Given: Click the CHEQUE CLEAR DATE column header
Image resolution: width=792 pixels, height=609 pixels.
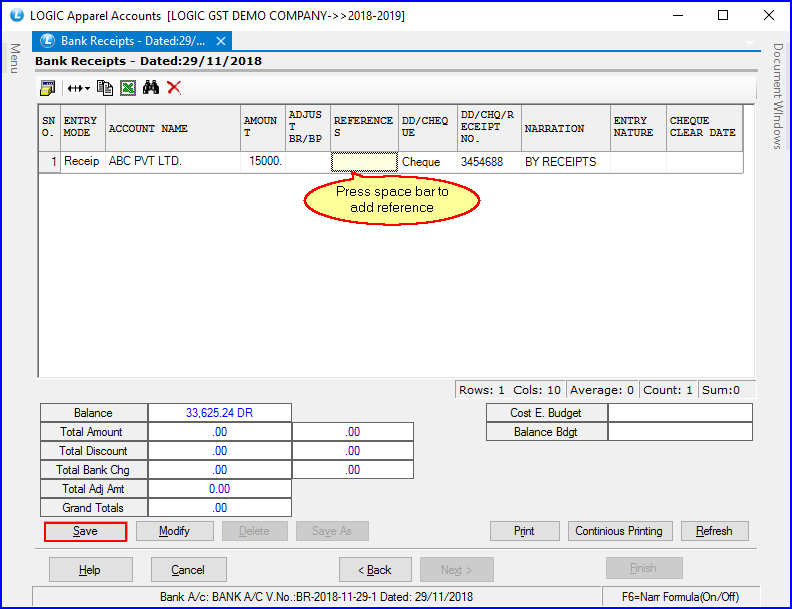Looking at the screenshot, I should click(704, 128).
